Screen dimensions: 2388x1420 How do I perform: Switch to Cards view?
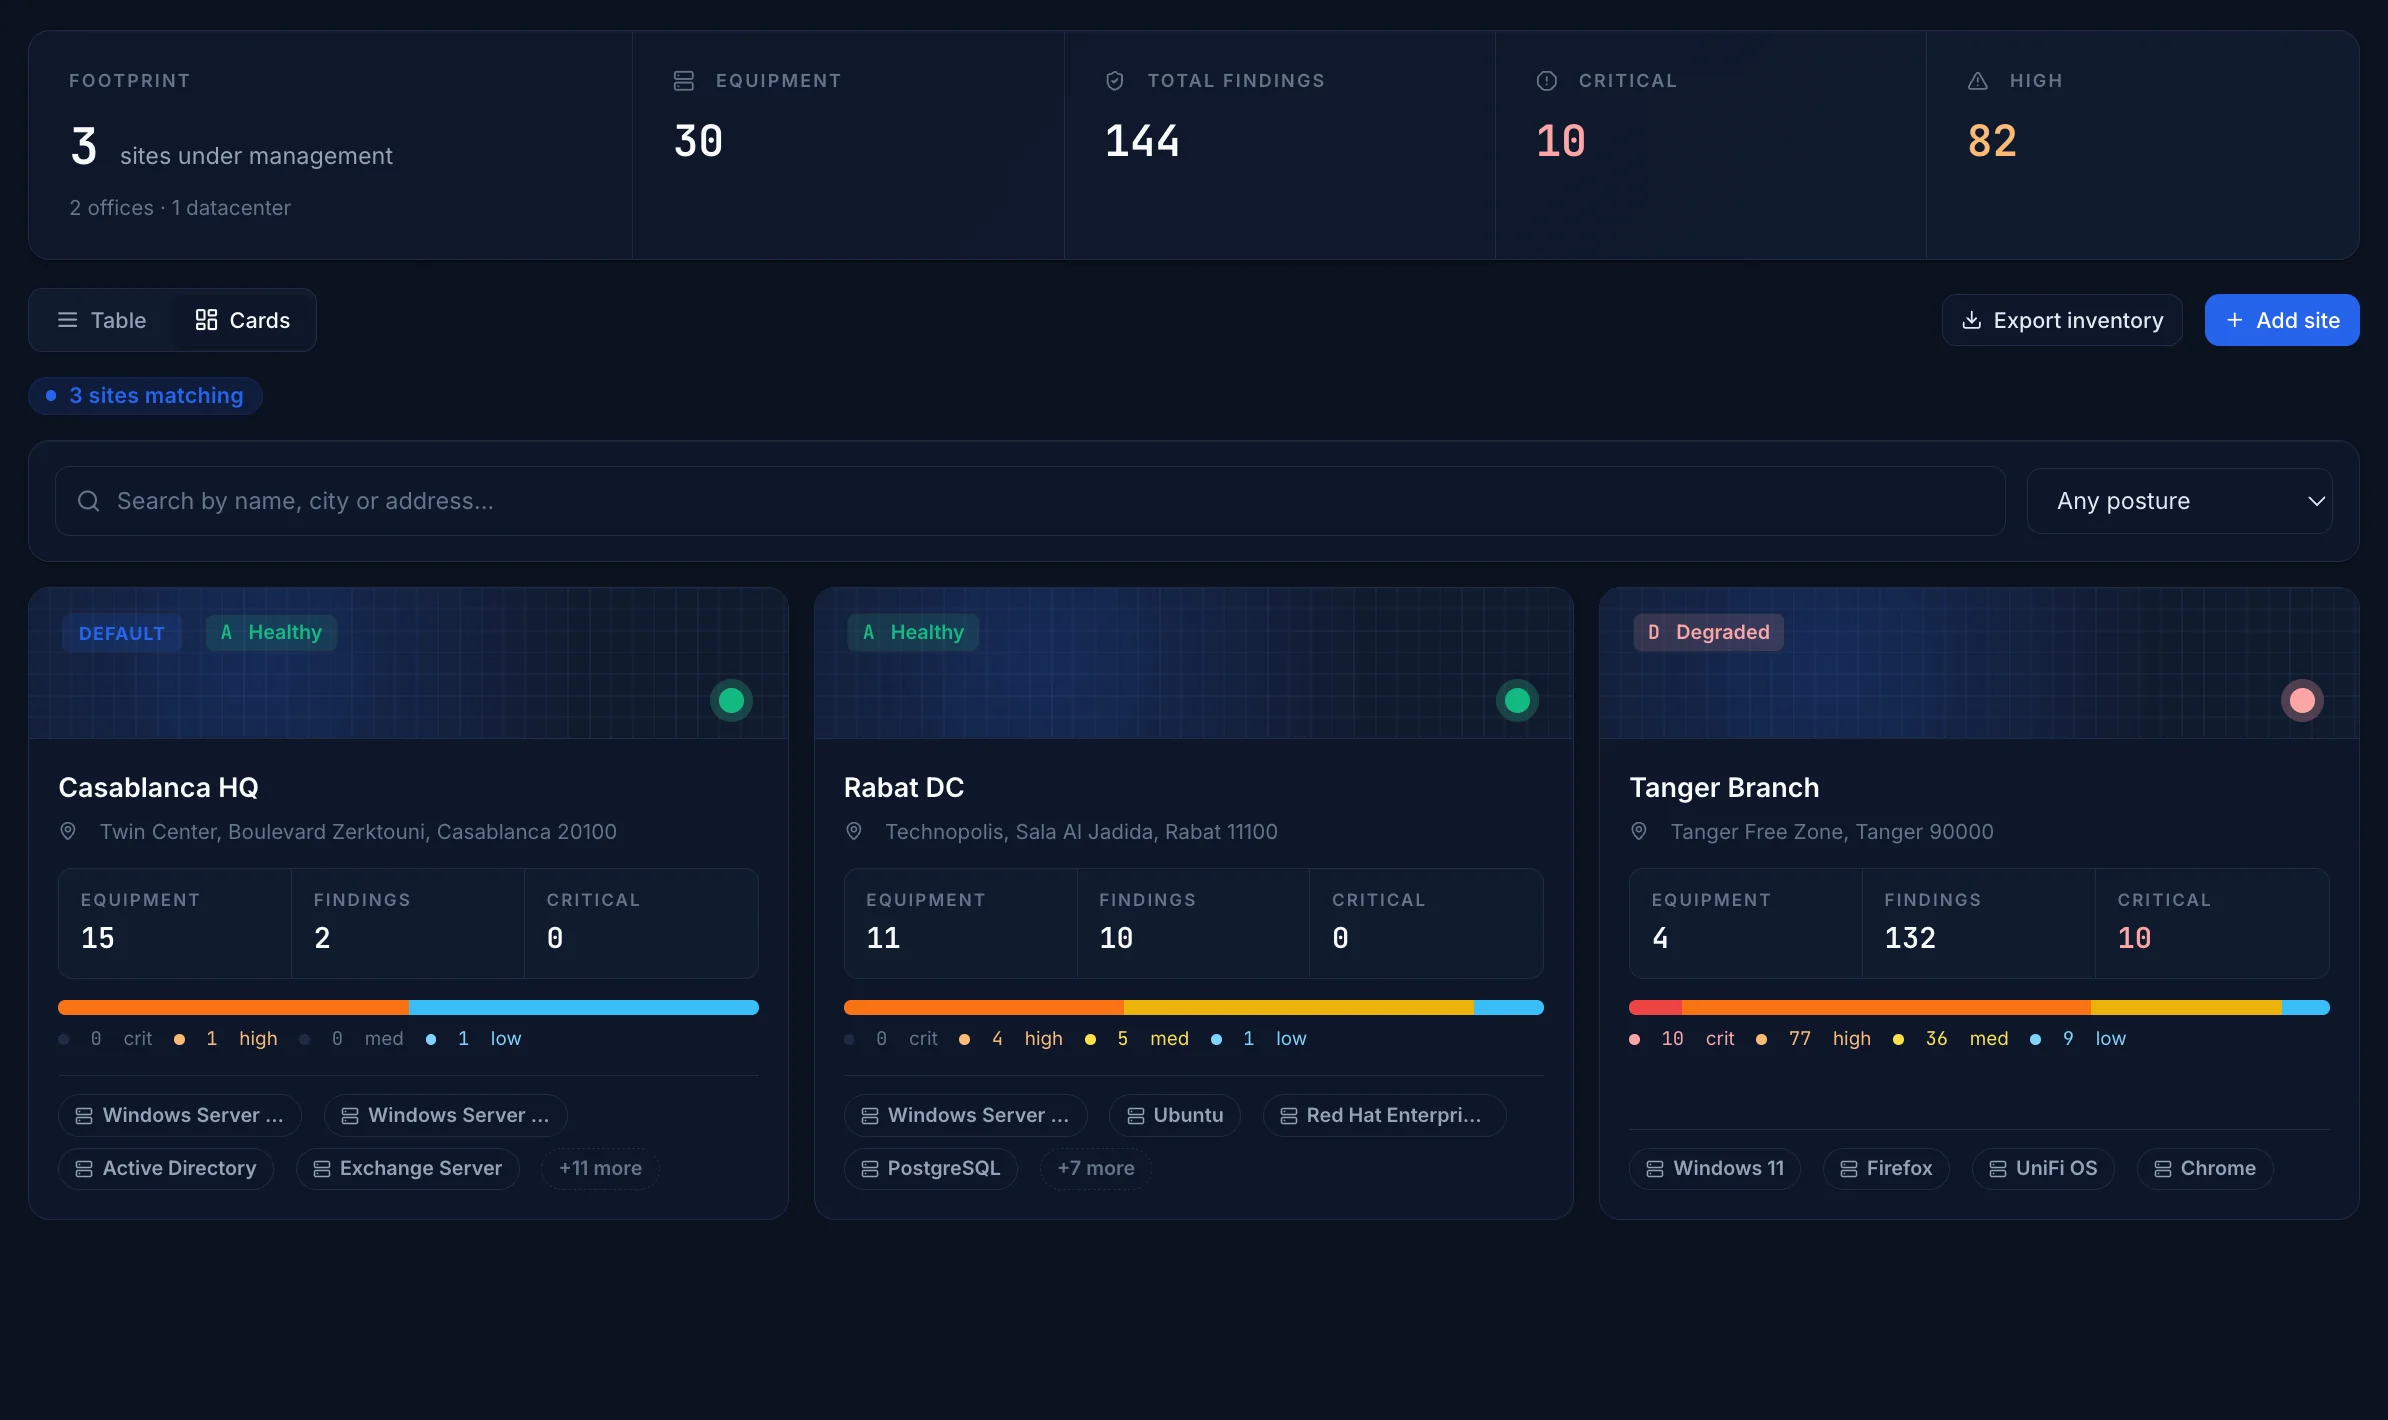click(x=243, y=320)
